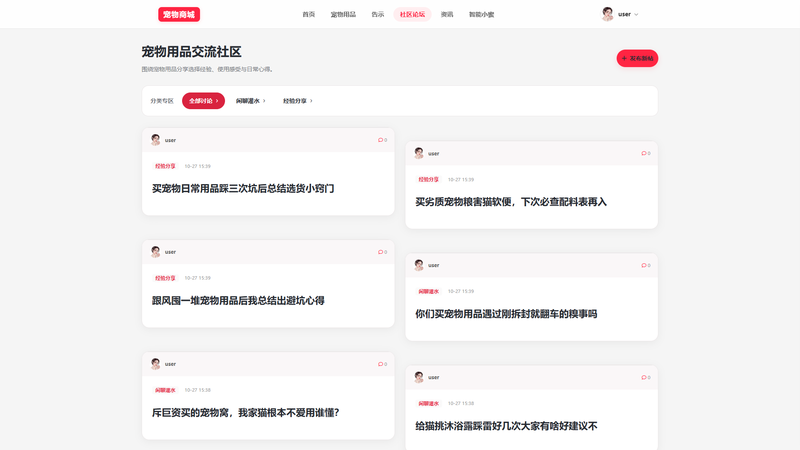
Task: Open the post 斥巨资买的宠物窝，我家猫根本不爱用谁懂?
Action: pos(245,413)
